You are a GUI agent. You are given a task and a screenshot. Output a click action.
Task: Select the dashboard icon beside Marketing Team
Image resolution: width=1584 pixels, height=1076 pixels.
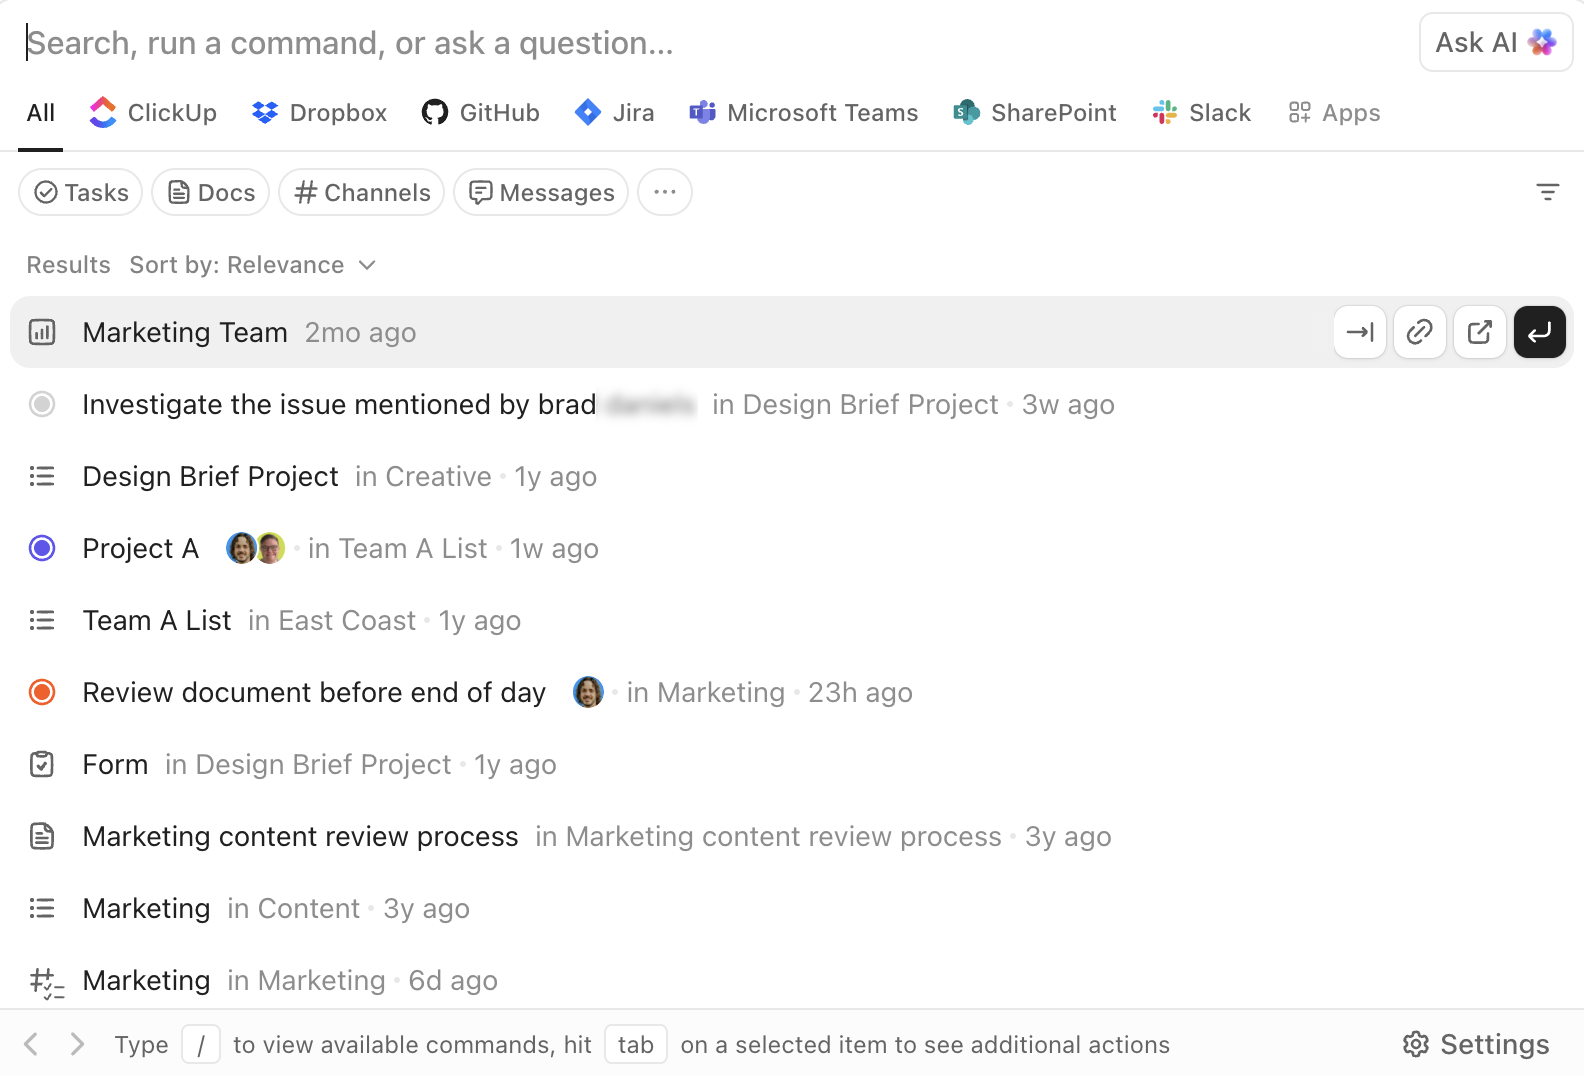pos(42,332)
